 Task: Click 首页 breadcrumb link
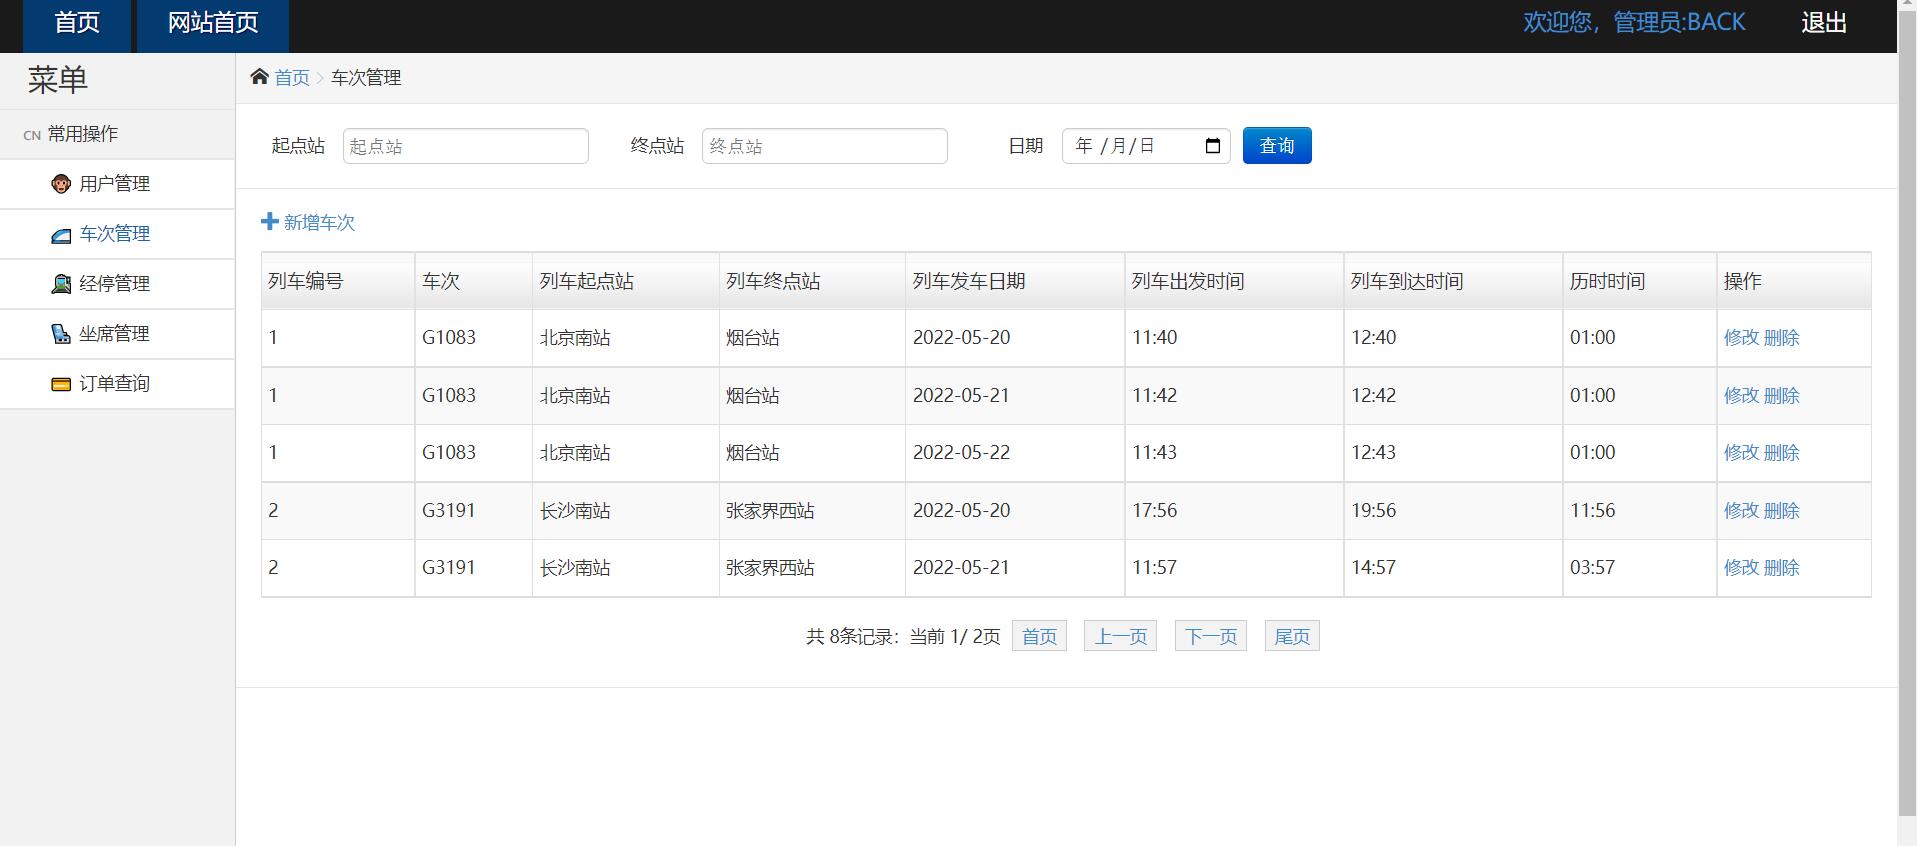(292, 78)
